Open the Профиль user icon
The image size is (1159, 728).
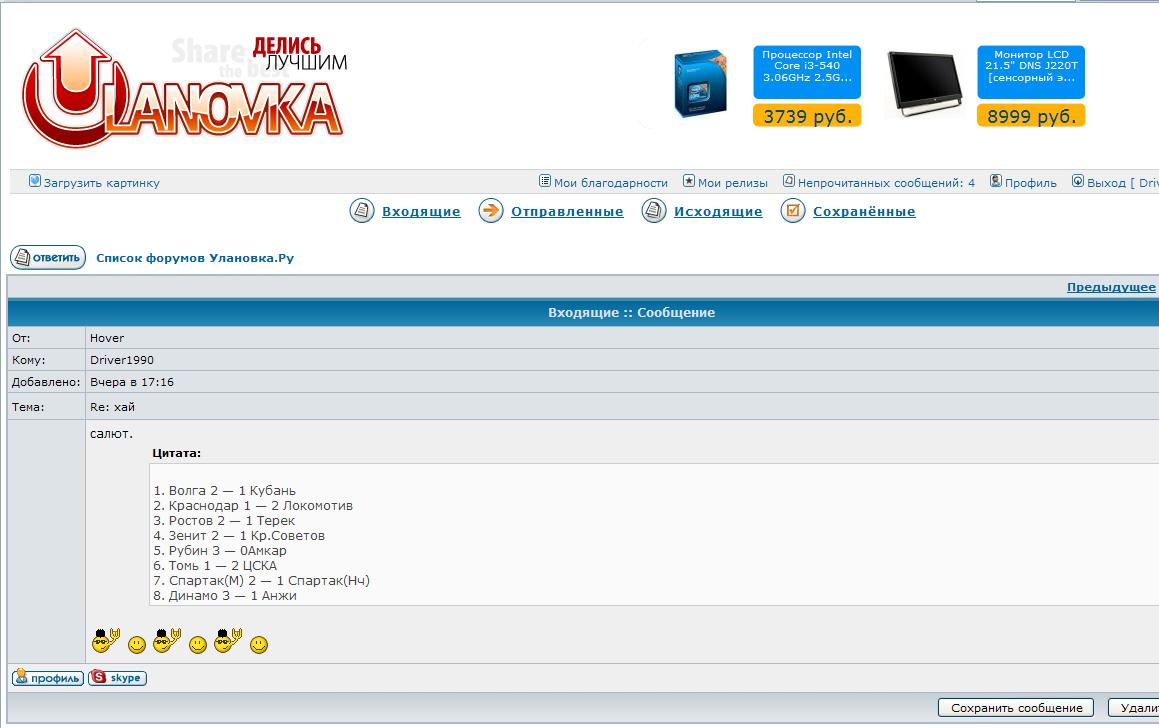click(995, 181)
